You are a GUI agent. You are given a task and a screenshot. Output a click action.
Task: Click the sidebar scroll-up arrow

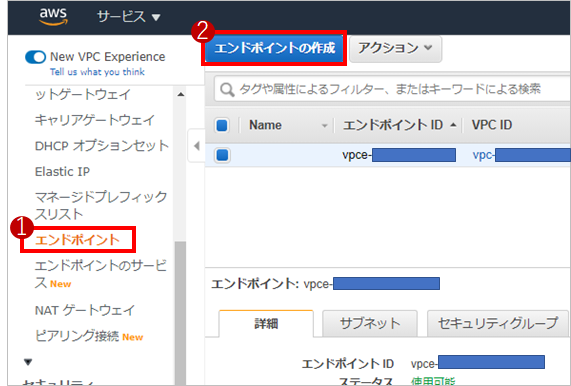click(x=181, y=95)
